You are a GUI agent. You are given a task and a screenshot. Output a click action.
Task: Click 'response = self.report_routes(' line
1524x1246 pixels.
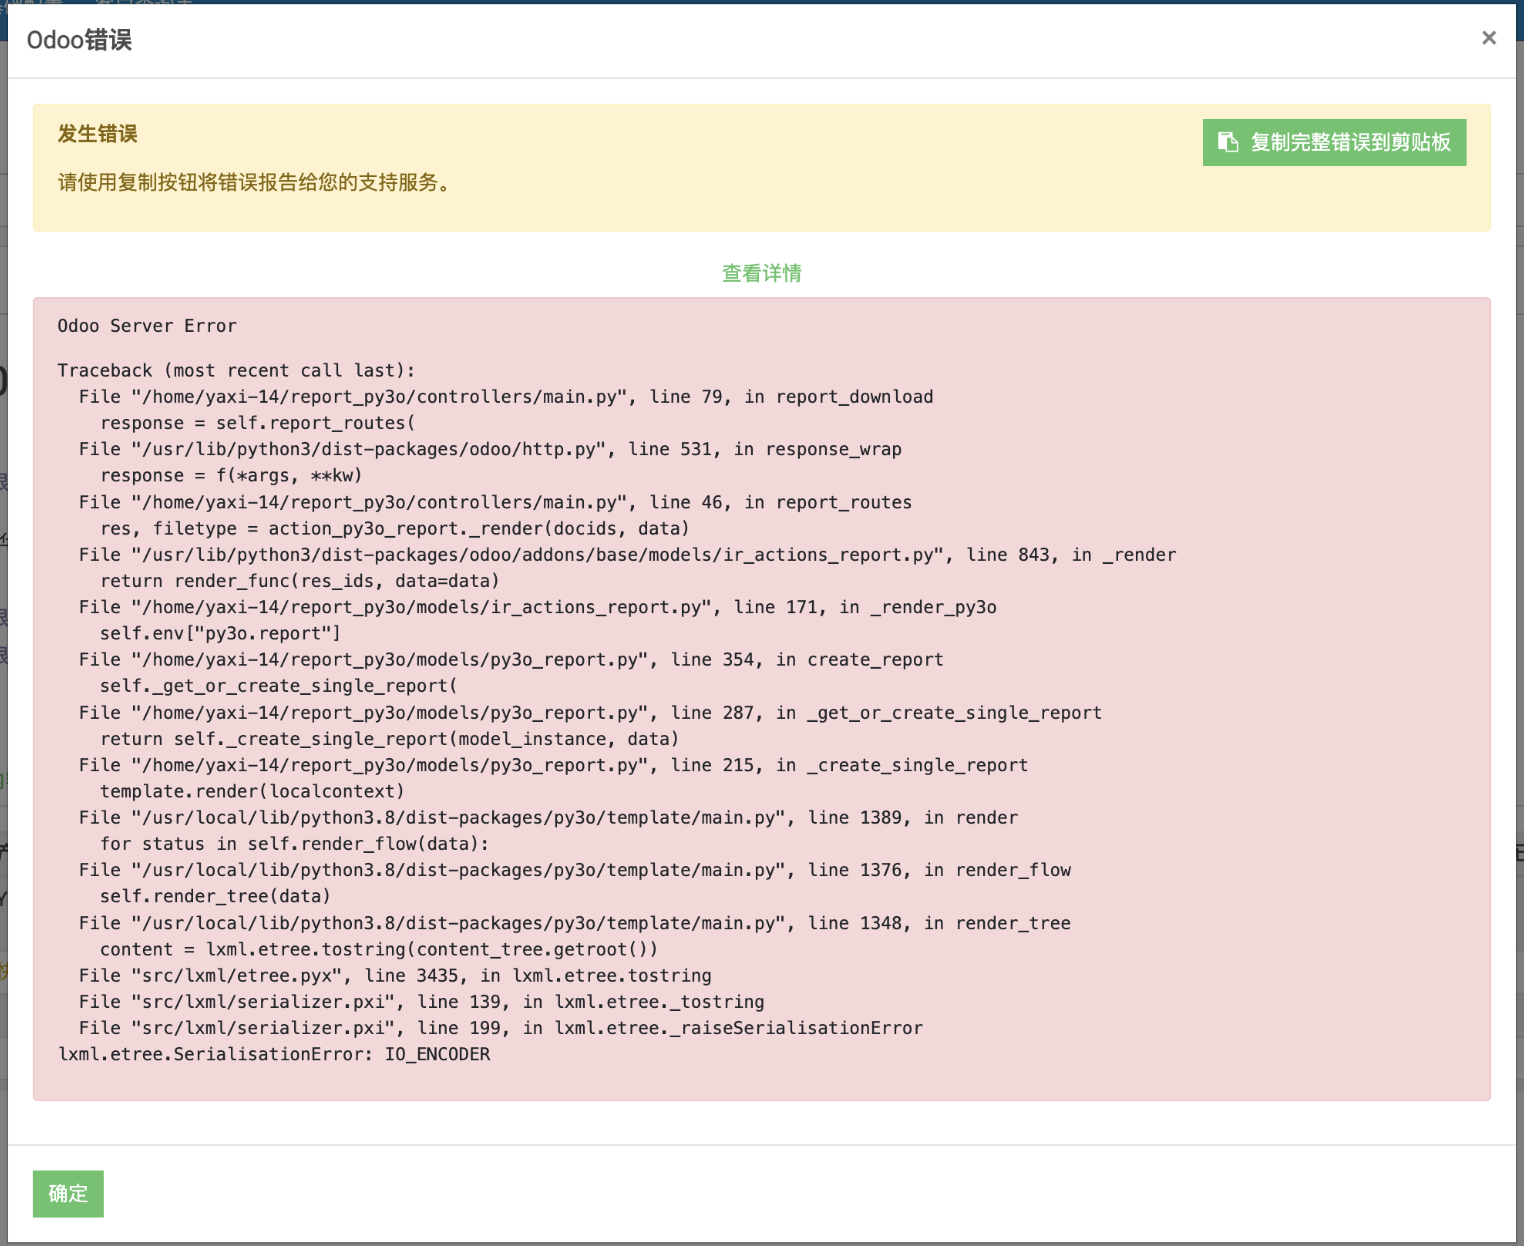(x=258, y=423)
